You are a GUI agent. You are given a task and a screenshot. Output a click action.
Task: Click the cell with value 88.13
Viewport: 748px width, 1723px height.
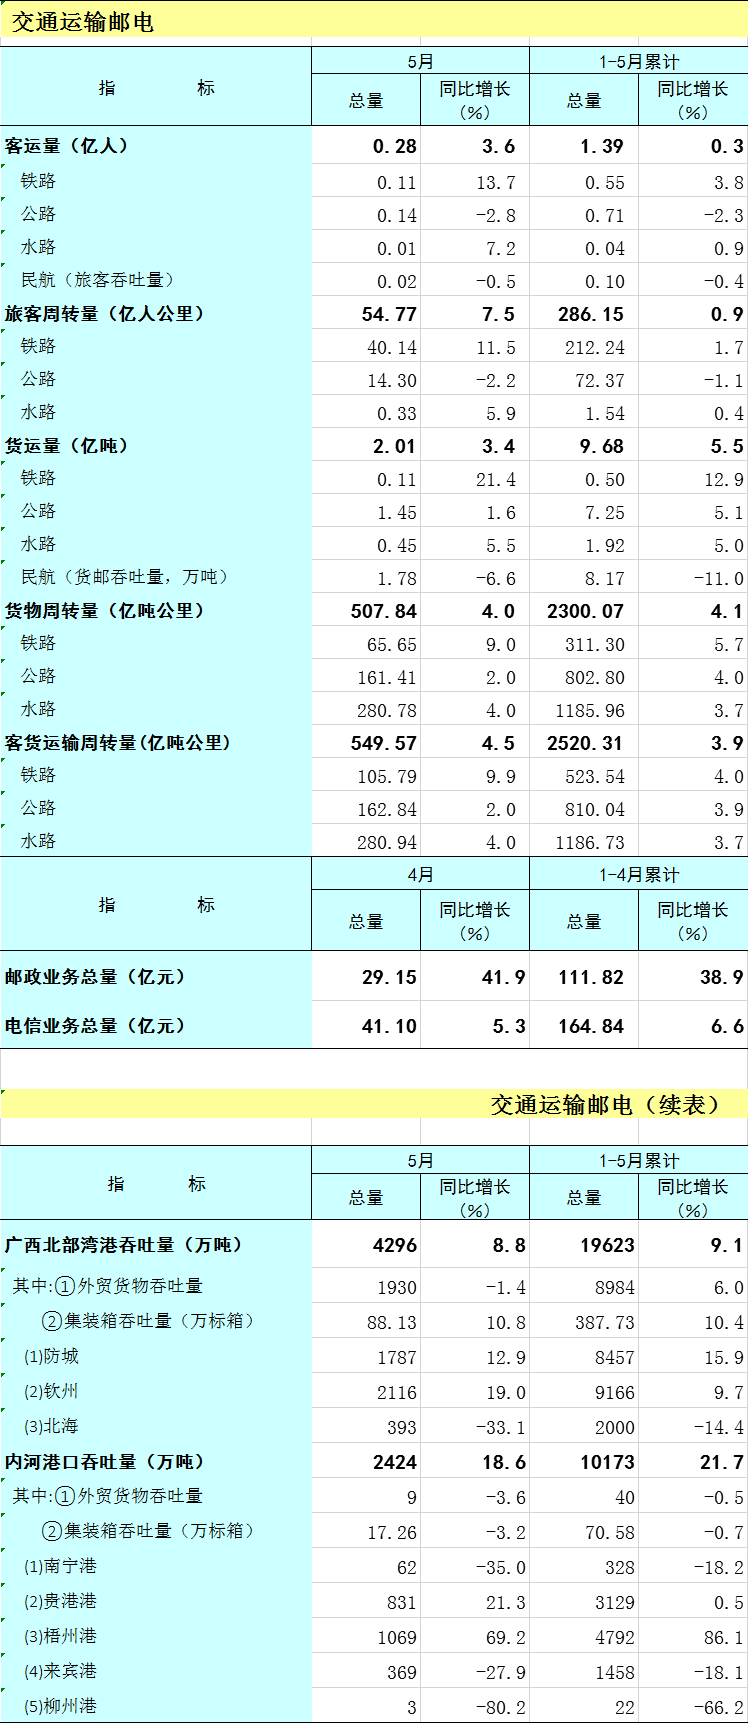pyautogui.click(x=392, y=1322)
